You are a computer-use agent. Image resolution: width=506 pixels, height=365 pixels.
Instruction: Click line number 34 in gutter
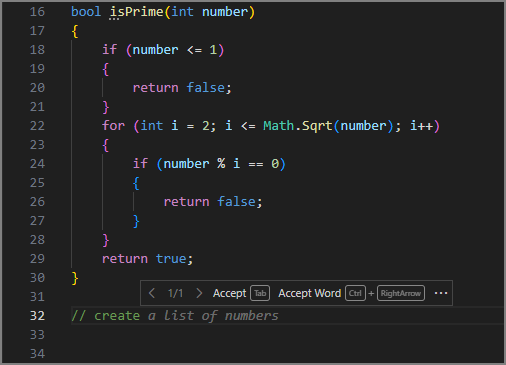(x=37, y=354)
